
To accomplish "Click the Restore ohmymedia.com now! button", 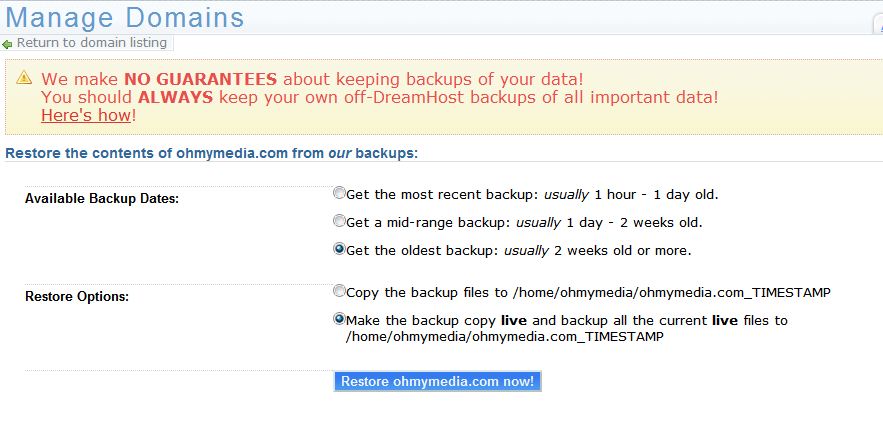I will click(x=438, y=381).
